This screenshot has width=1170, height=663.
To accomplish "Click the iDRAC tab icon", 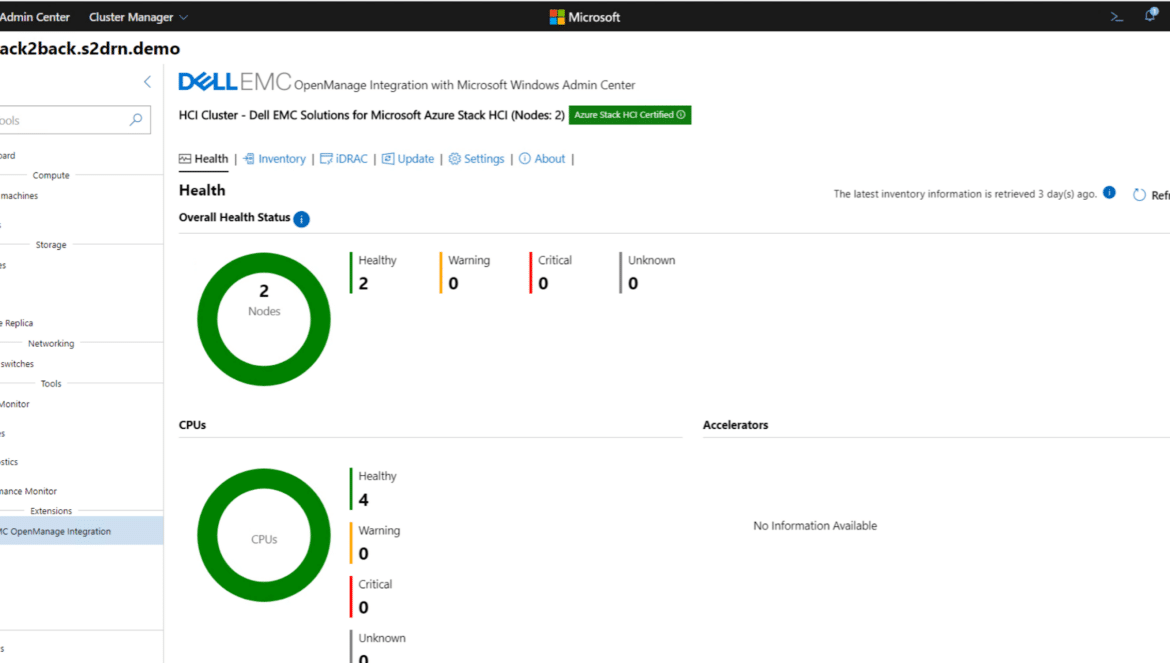I will tap(326, 159).
